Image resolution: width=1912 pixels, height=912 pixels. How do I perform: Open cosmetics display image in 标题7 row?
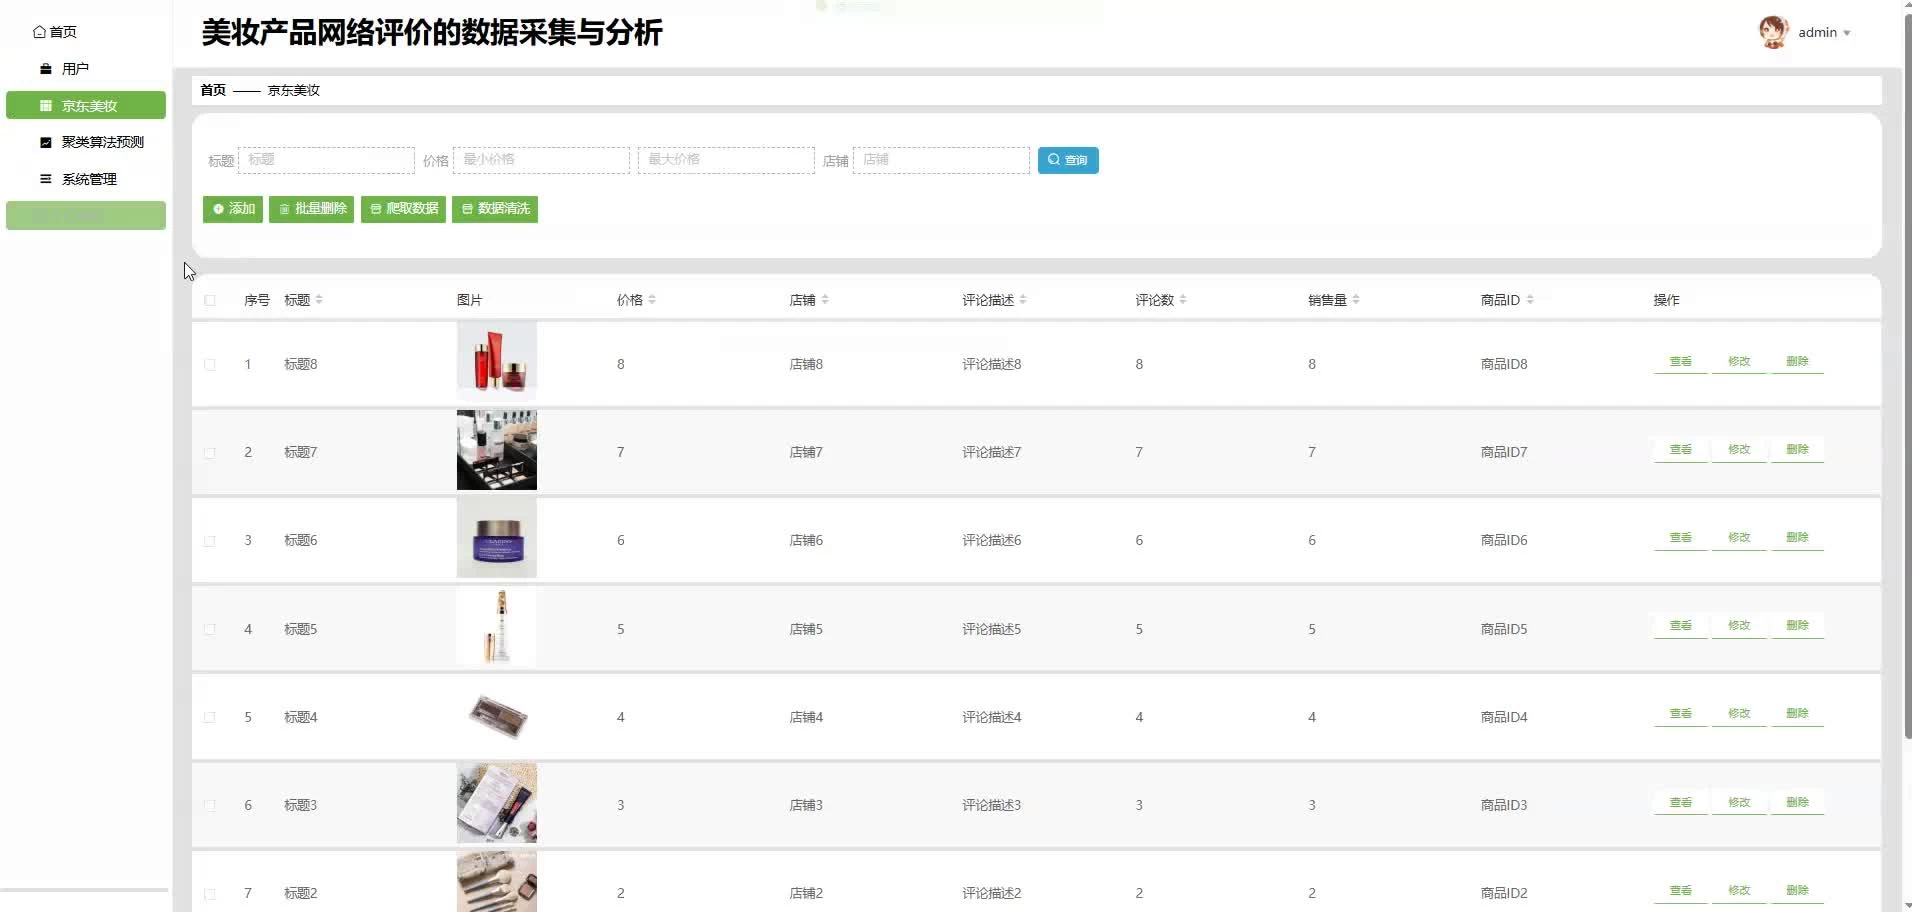pos(497,450)
